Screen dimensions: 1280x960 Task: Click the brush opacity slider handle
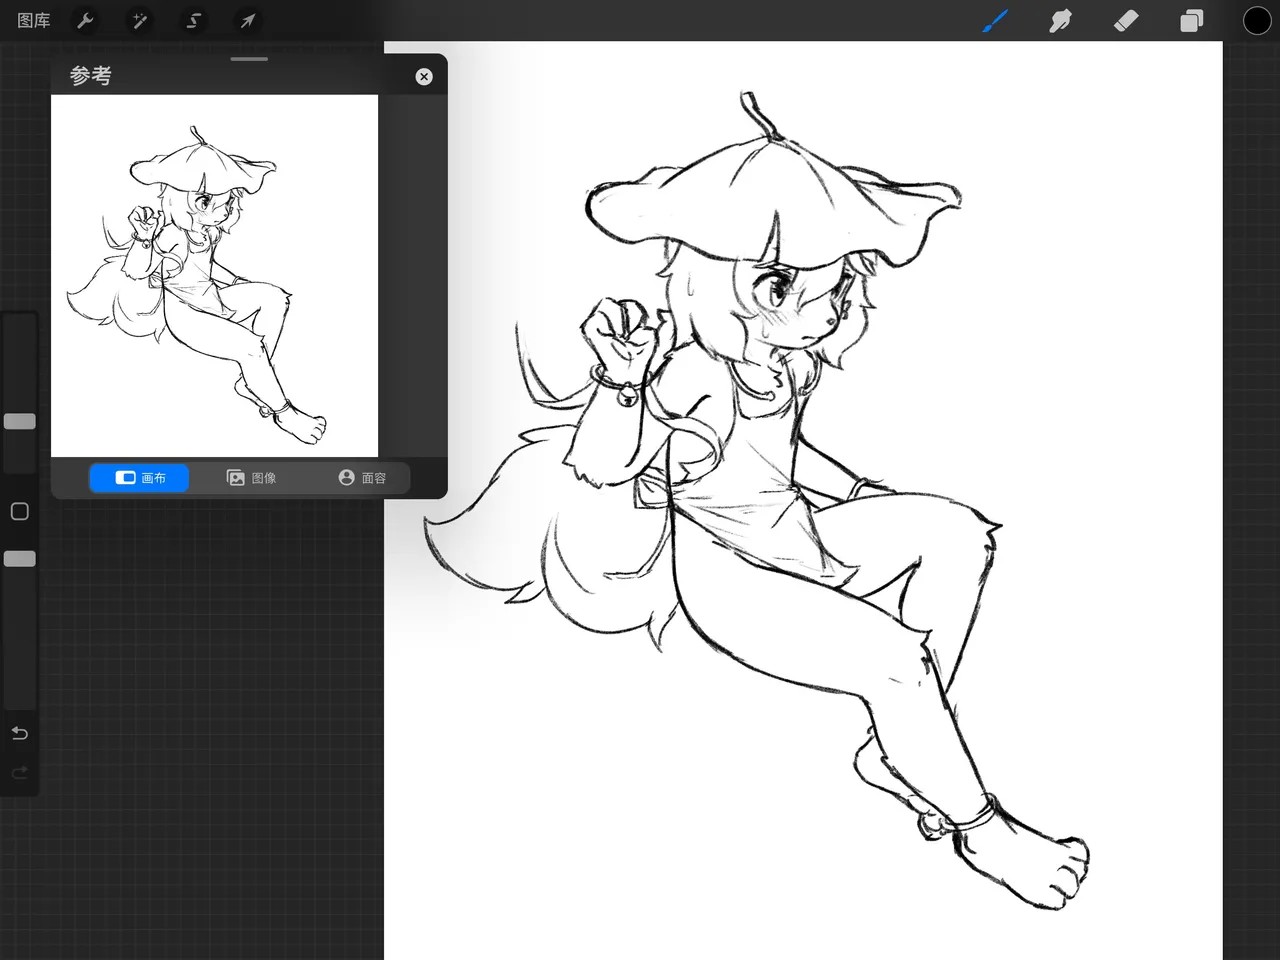(20, 559)
